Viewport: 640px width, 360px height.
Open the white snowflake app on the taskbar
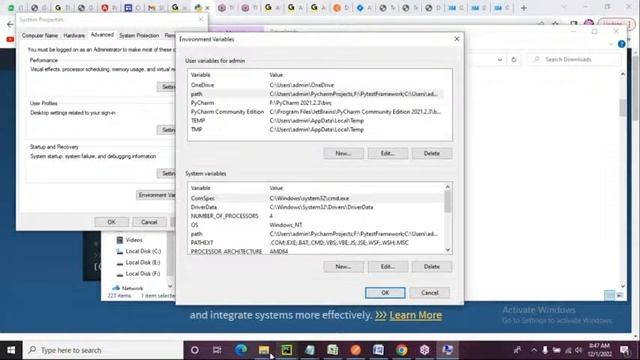[424, 350]
